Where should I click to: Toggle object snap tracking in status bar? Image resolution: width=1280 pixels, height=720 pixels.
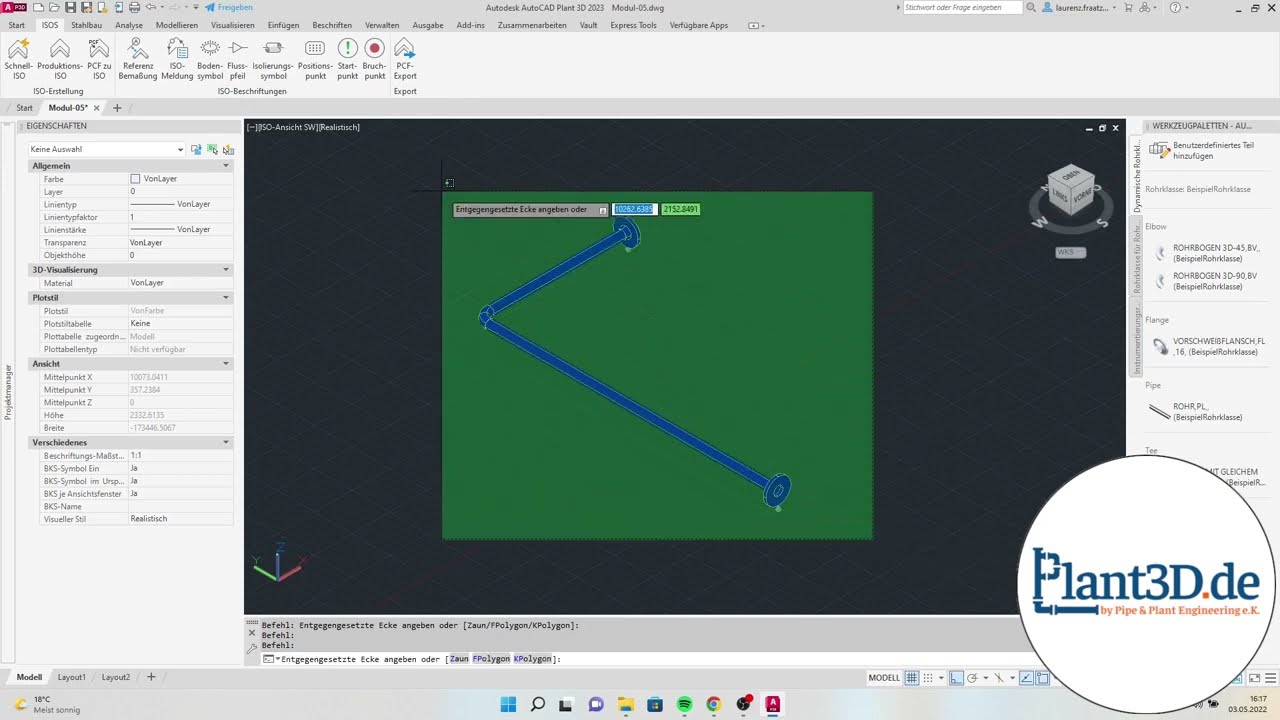coord(1025,677)
